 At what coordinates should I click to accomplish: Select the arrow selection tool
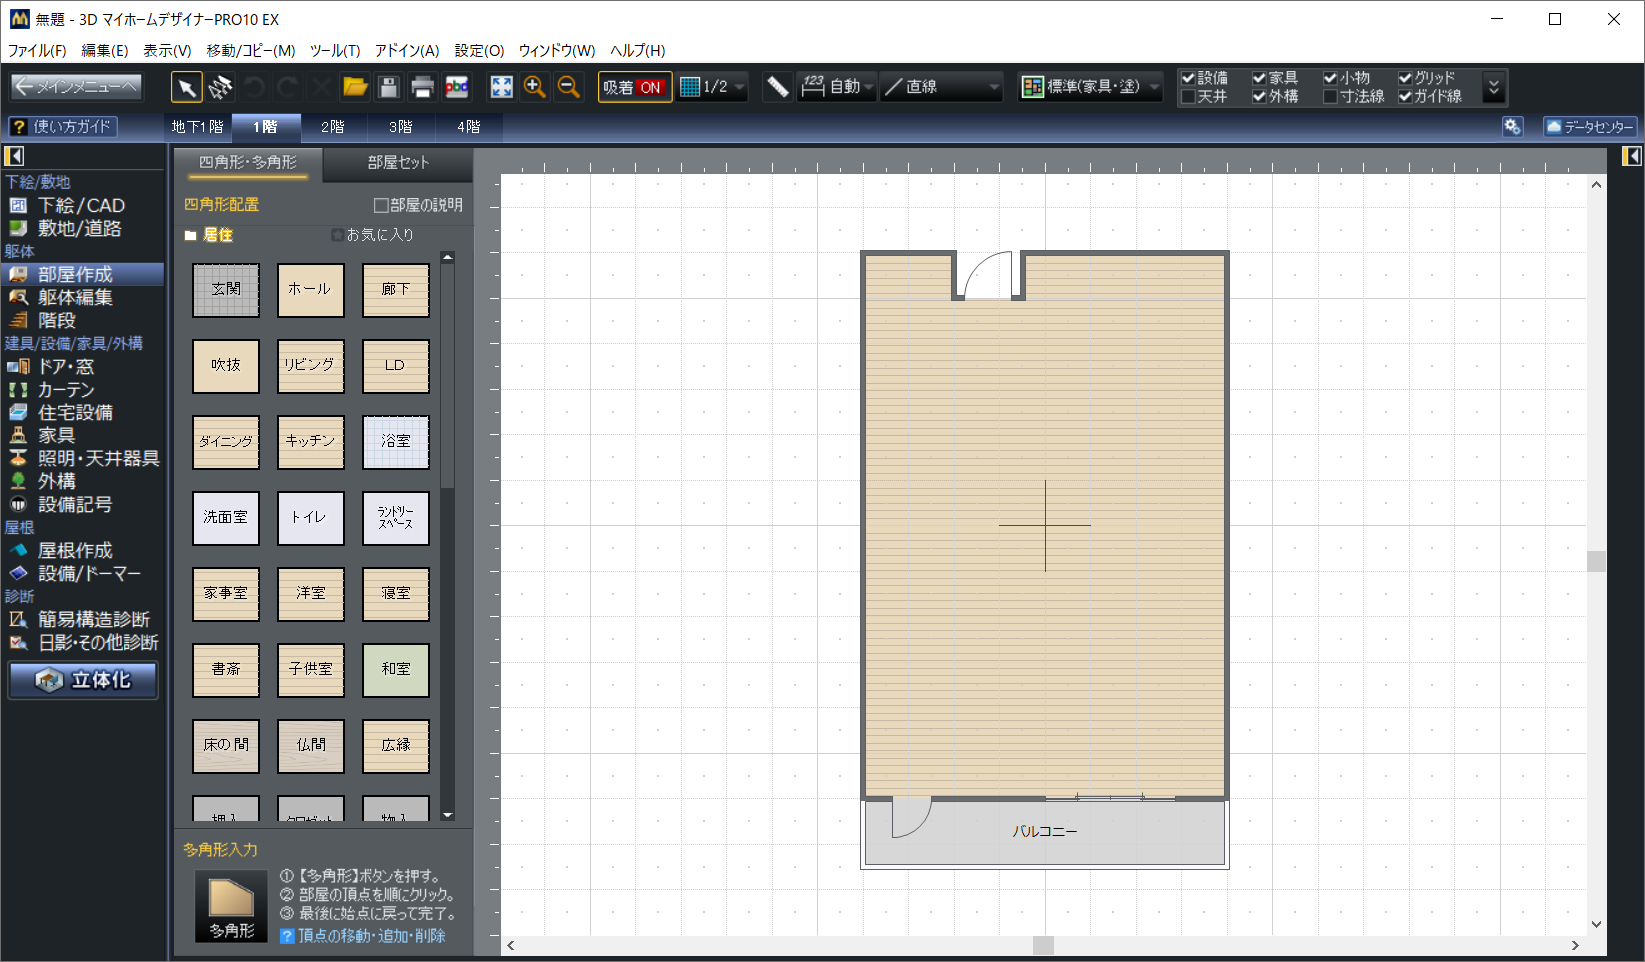[186, 88]
